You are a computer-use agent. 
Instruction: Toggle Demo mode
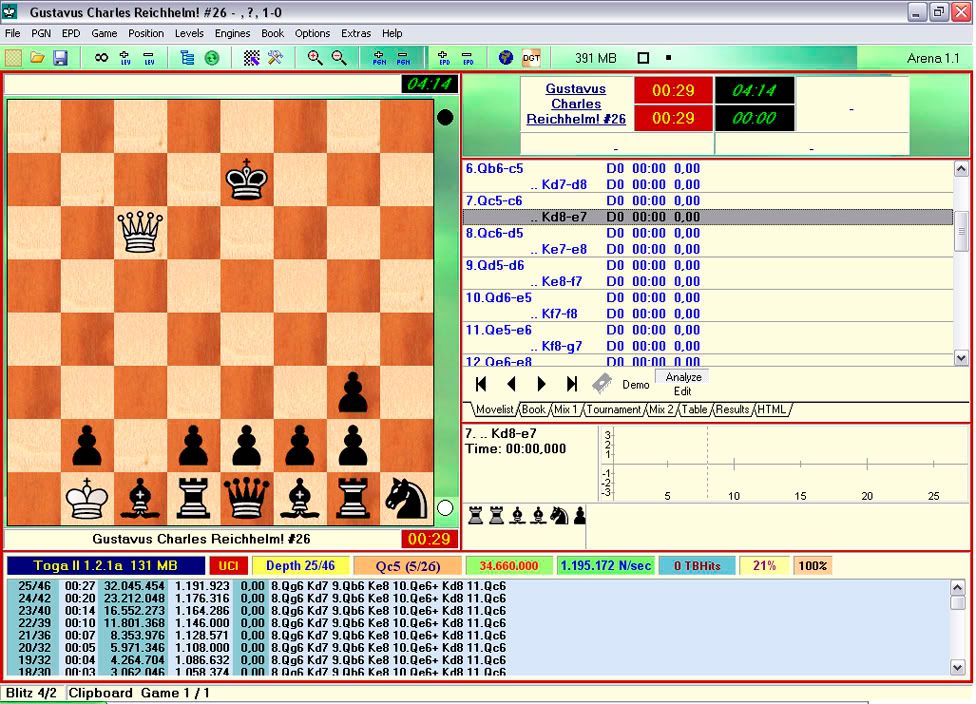pos(635,385)
